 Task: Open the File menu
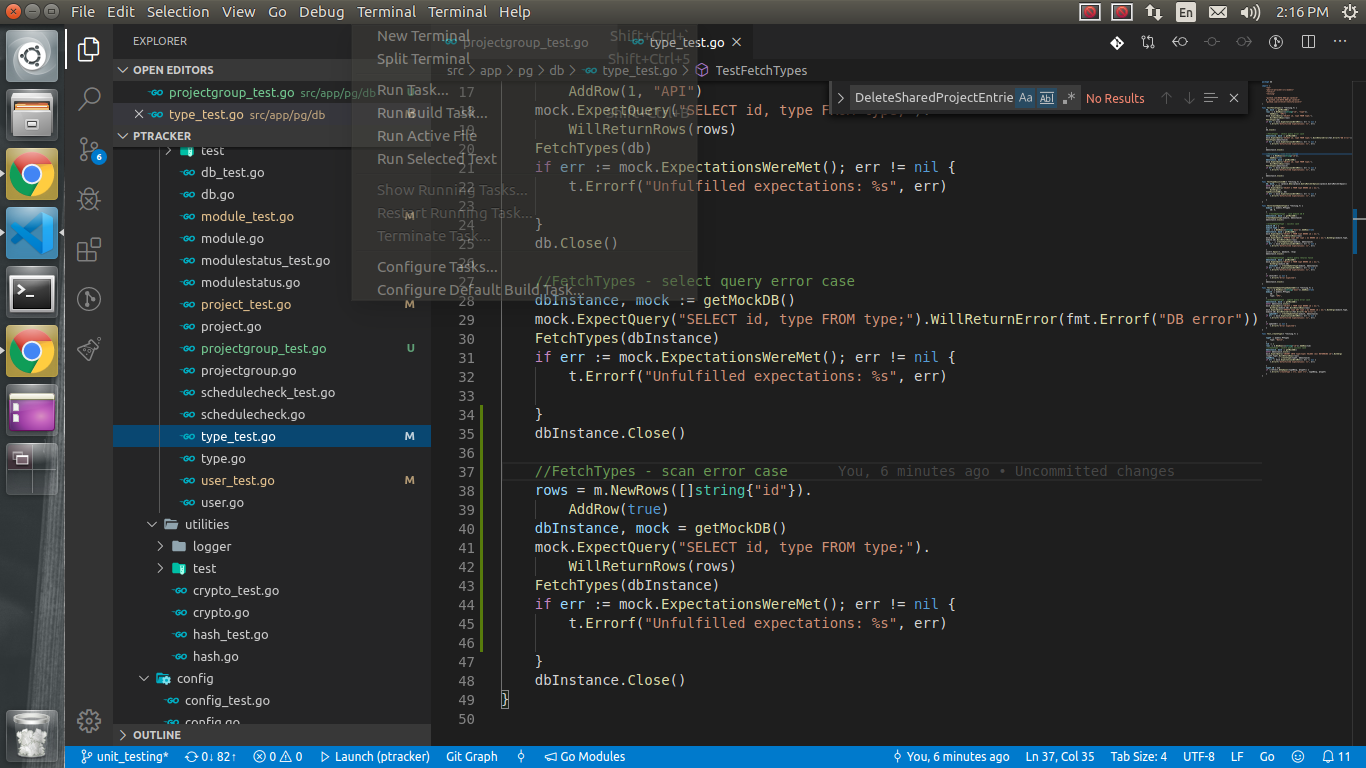(83, 12)
